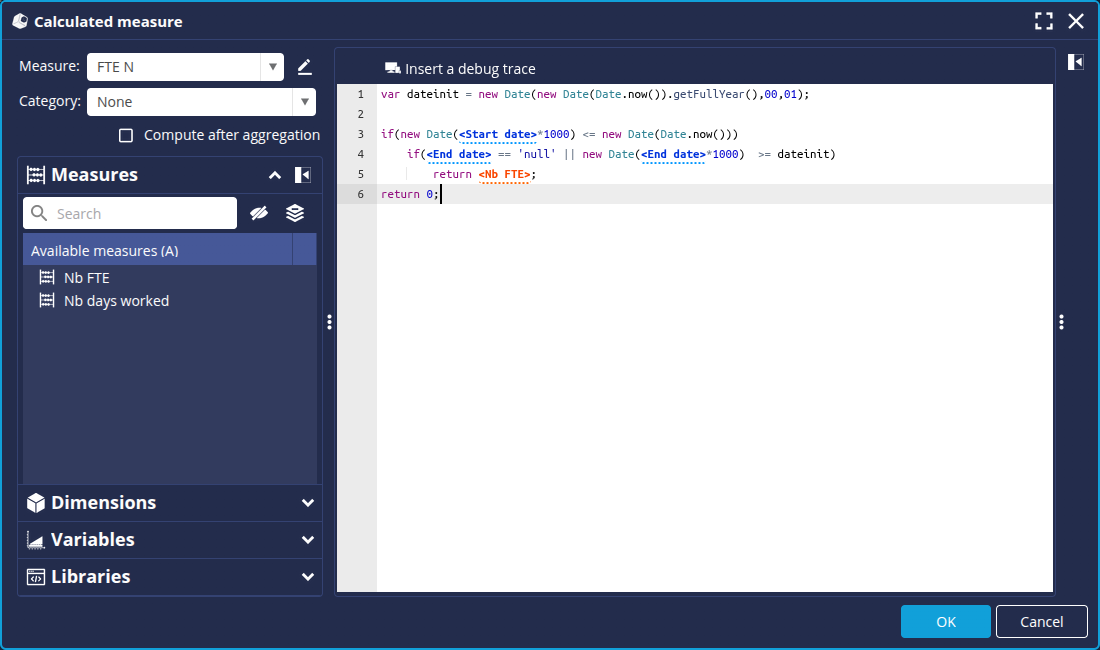
Task: Click the Insert a debug trace icon
Action: point(392,69)
